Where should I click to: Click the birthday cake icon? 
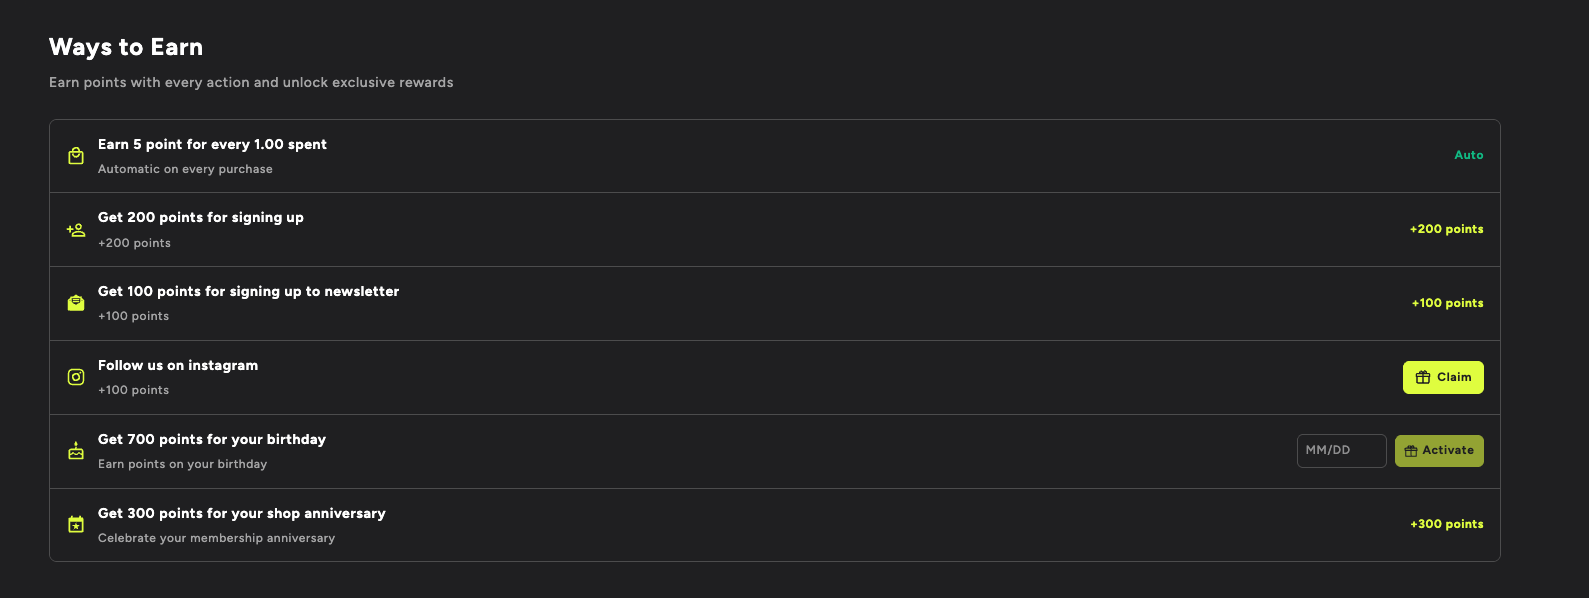click(x=76, y=451)
